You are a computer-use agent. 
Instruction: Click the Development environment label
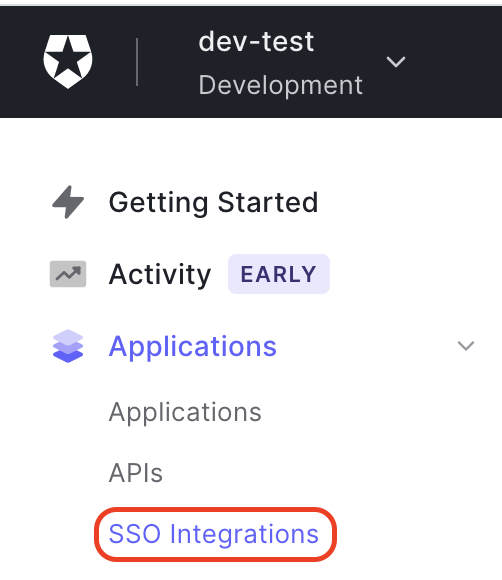[x=280, y=86]
